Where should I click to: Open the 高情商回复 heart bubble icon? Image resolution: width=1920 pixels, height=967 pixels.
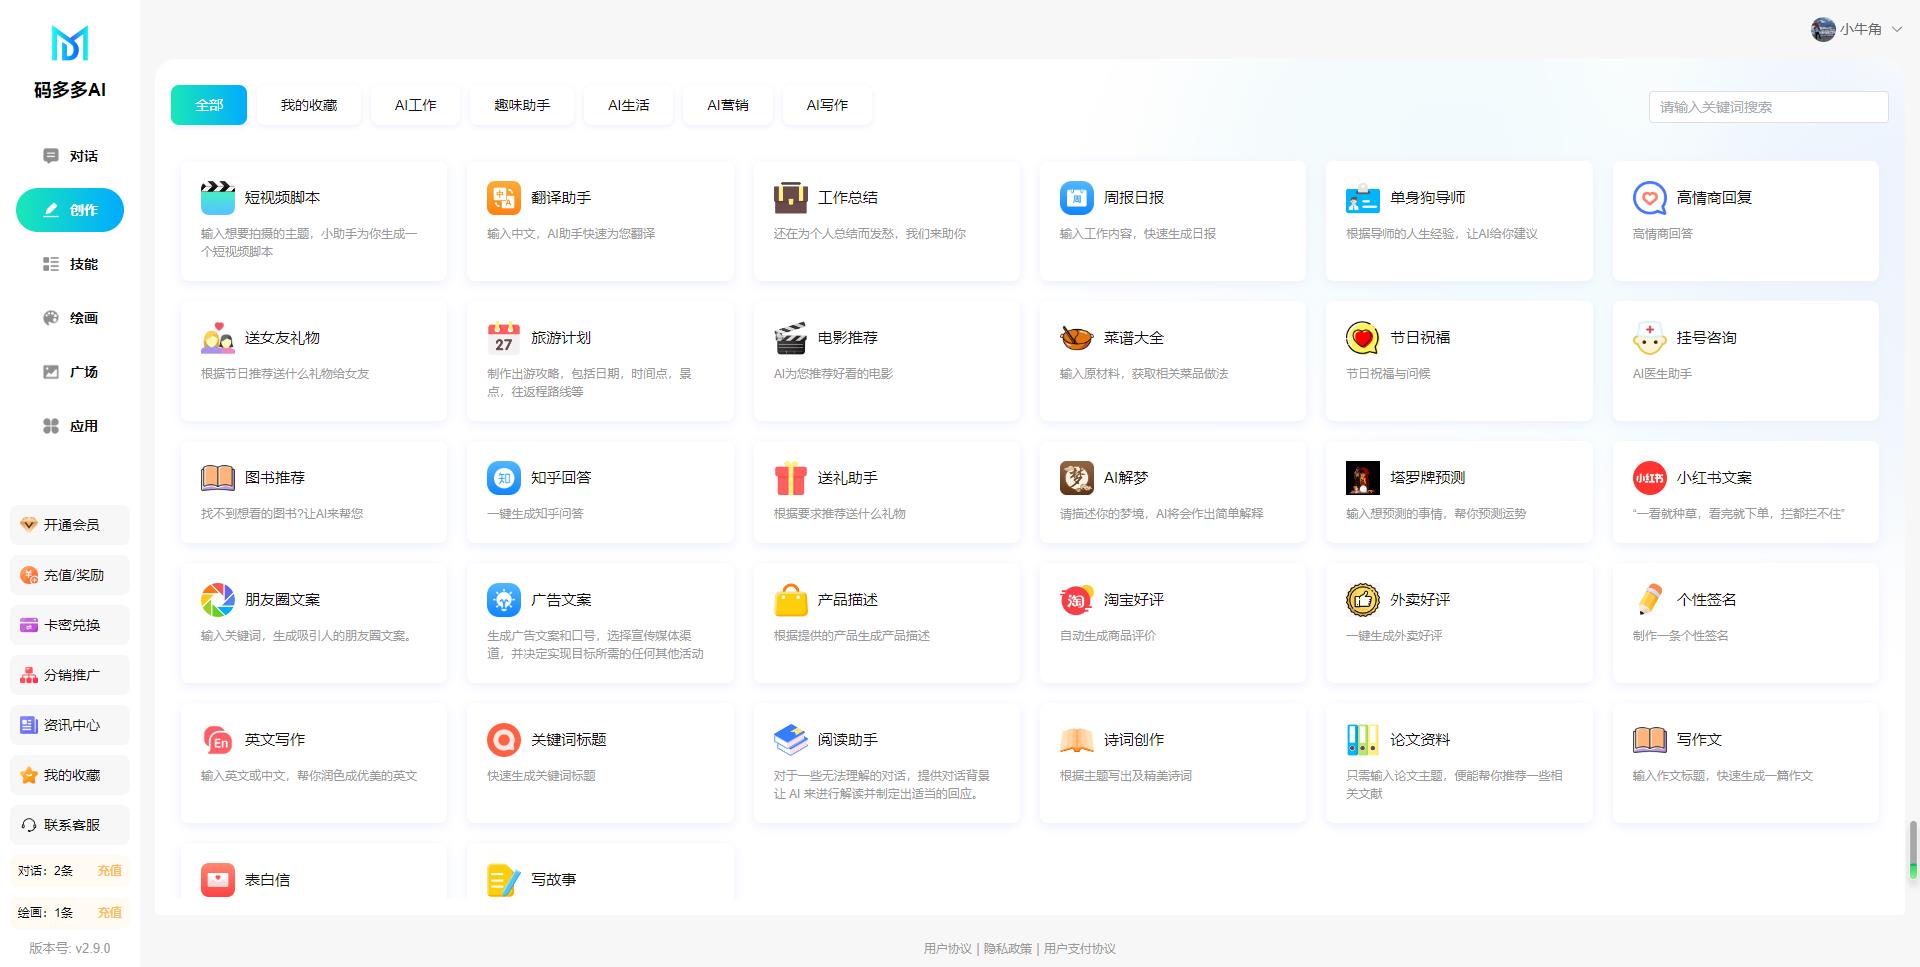coord(1649,198)
